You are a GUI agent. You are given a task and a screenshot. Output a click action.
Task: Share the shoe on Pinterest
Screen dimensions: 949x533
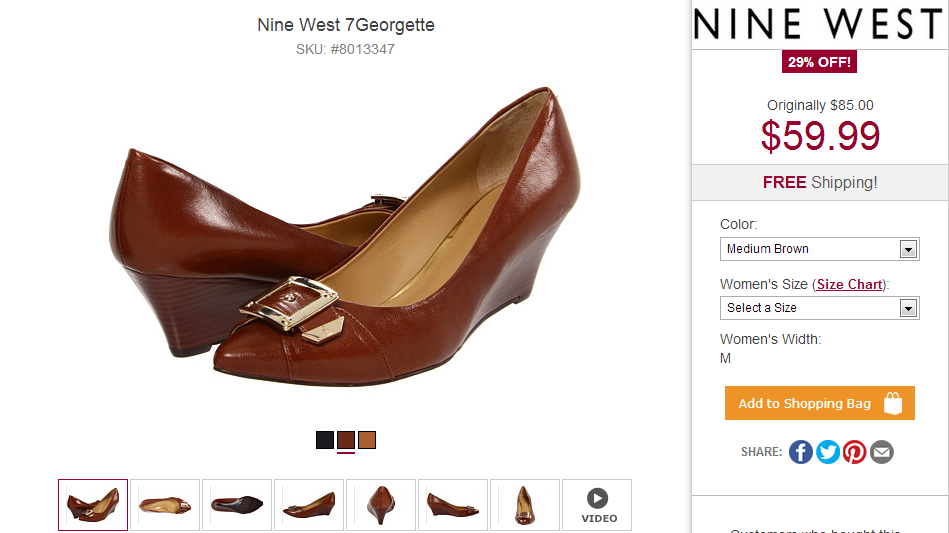pyautogui.click(x=855, y=452)
